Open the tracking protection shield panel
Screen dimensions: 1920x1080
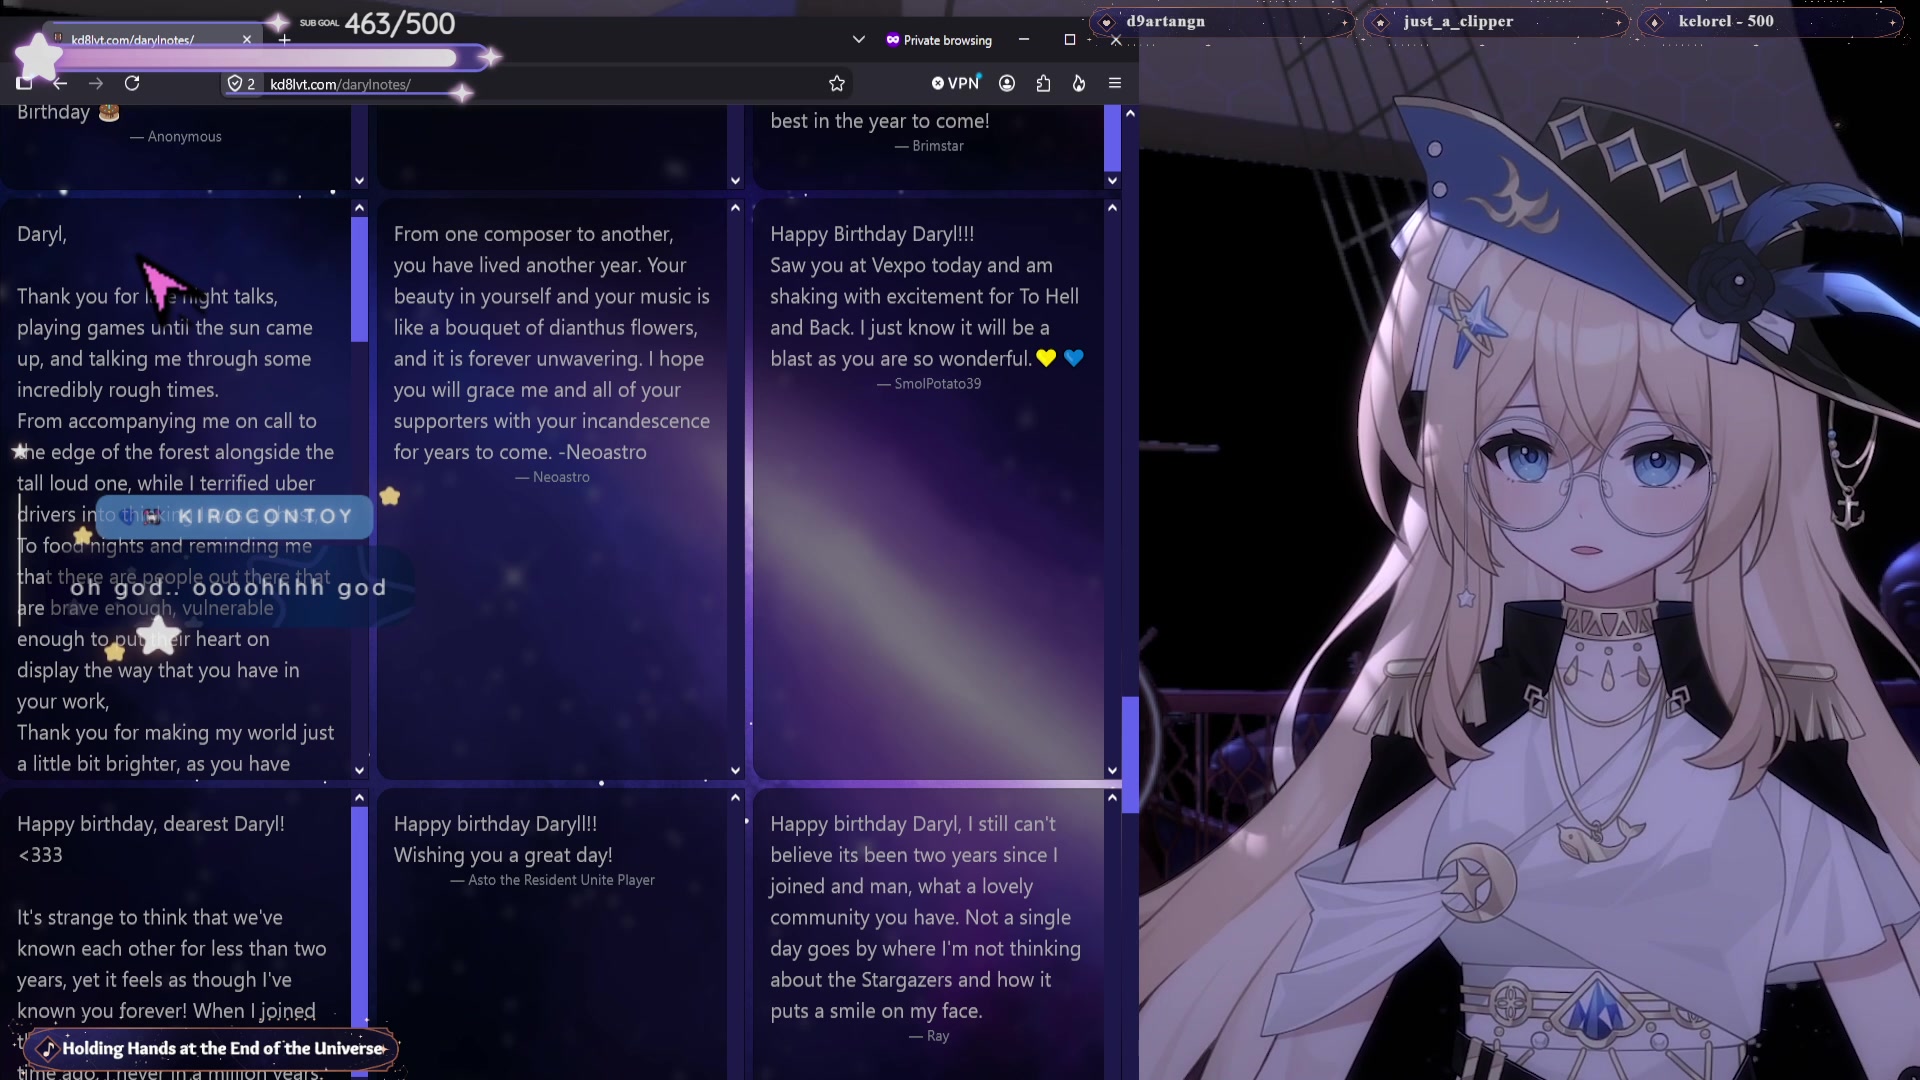click(x=235, y=84)
